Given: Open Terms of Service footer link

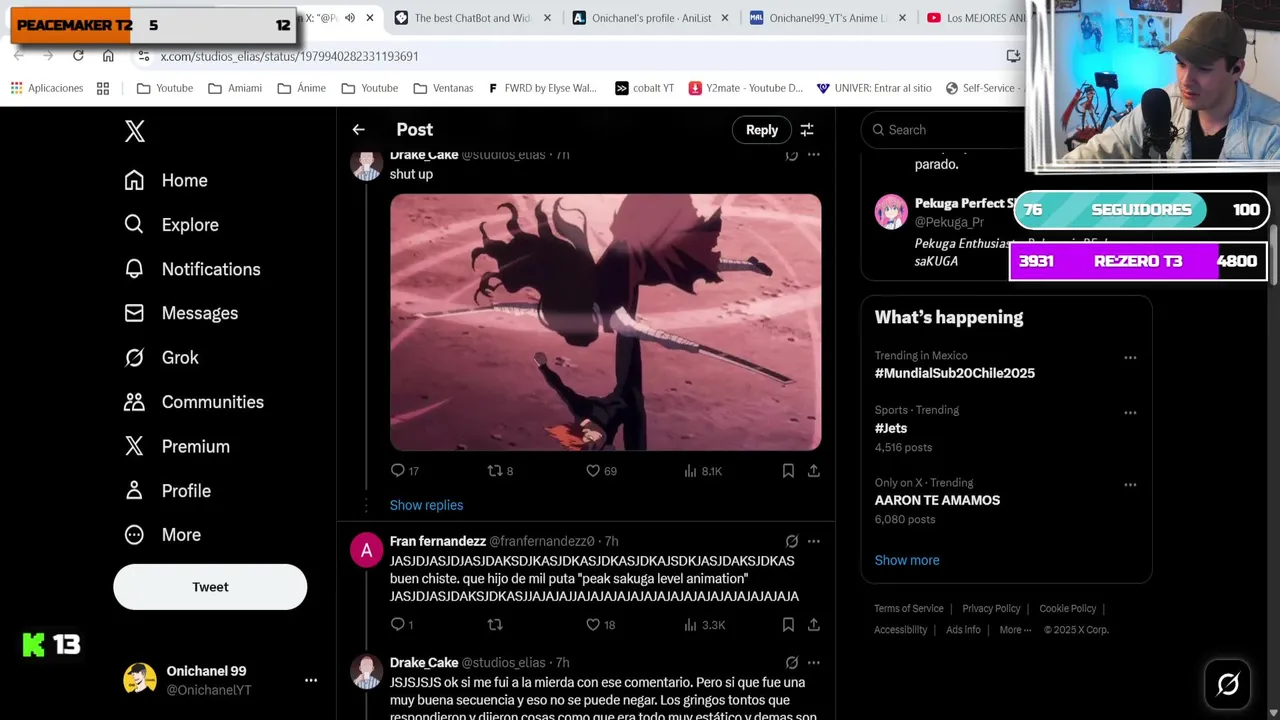Looking at the screenshot, I should 908,608.
